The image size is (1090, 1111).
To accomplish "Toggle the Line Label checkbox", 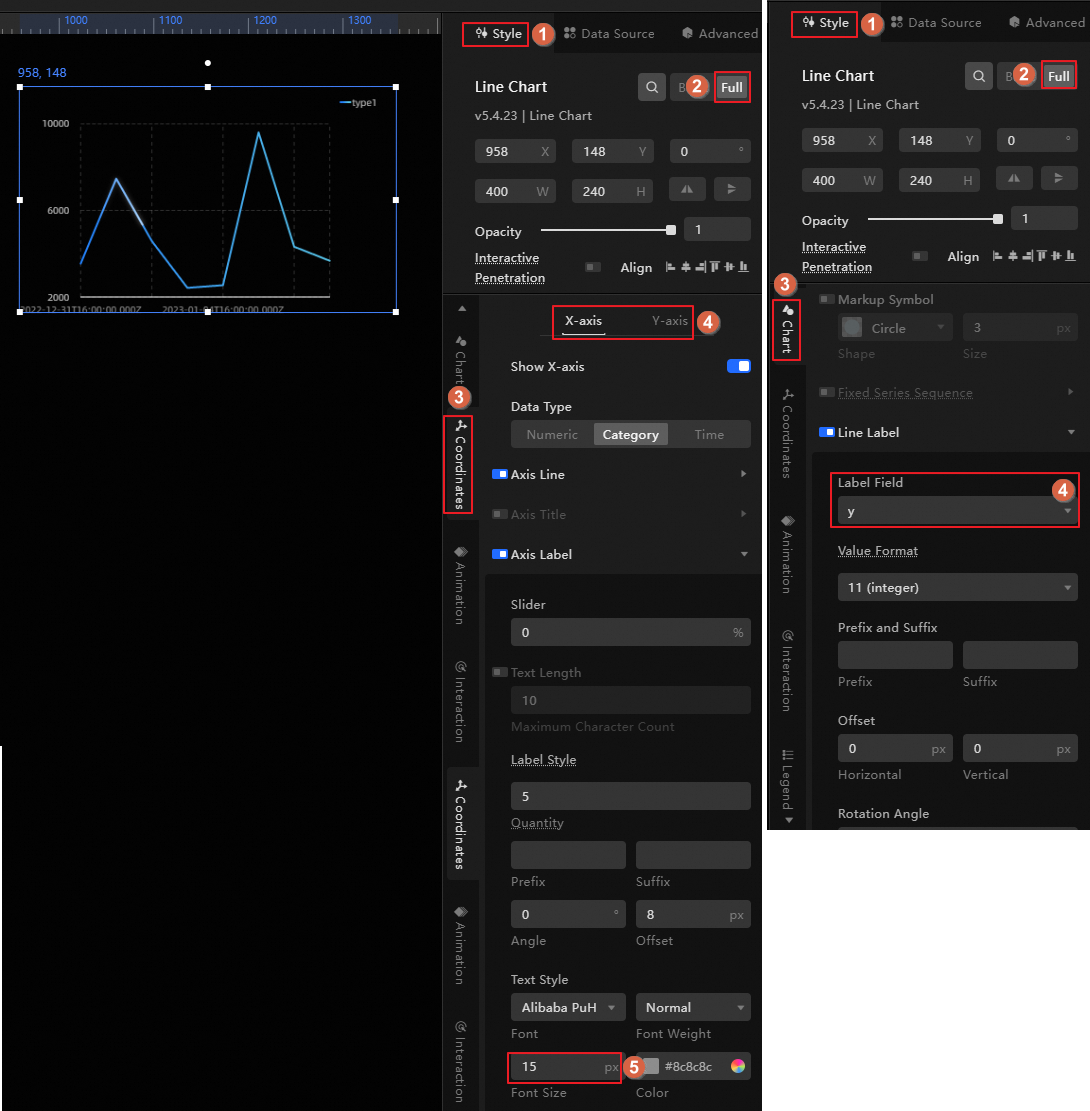I will click(x=826, y=432).
